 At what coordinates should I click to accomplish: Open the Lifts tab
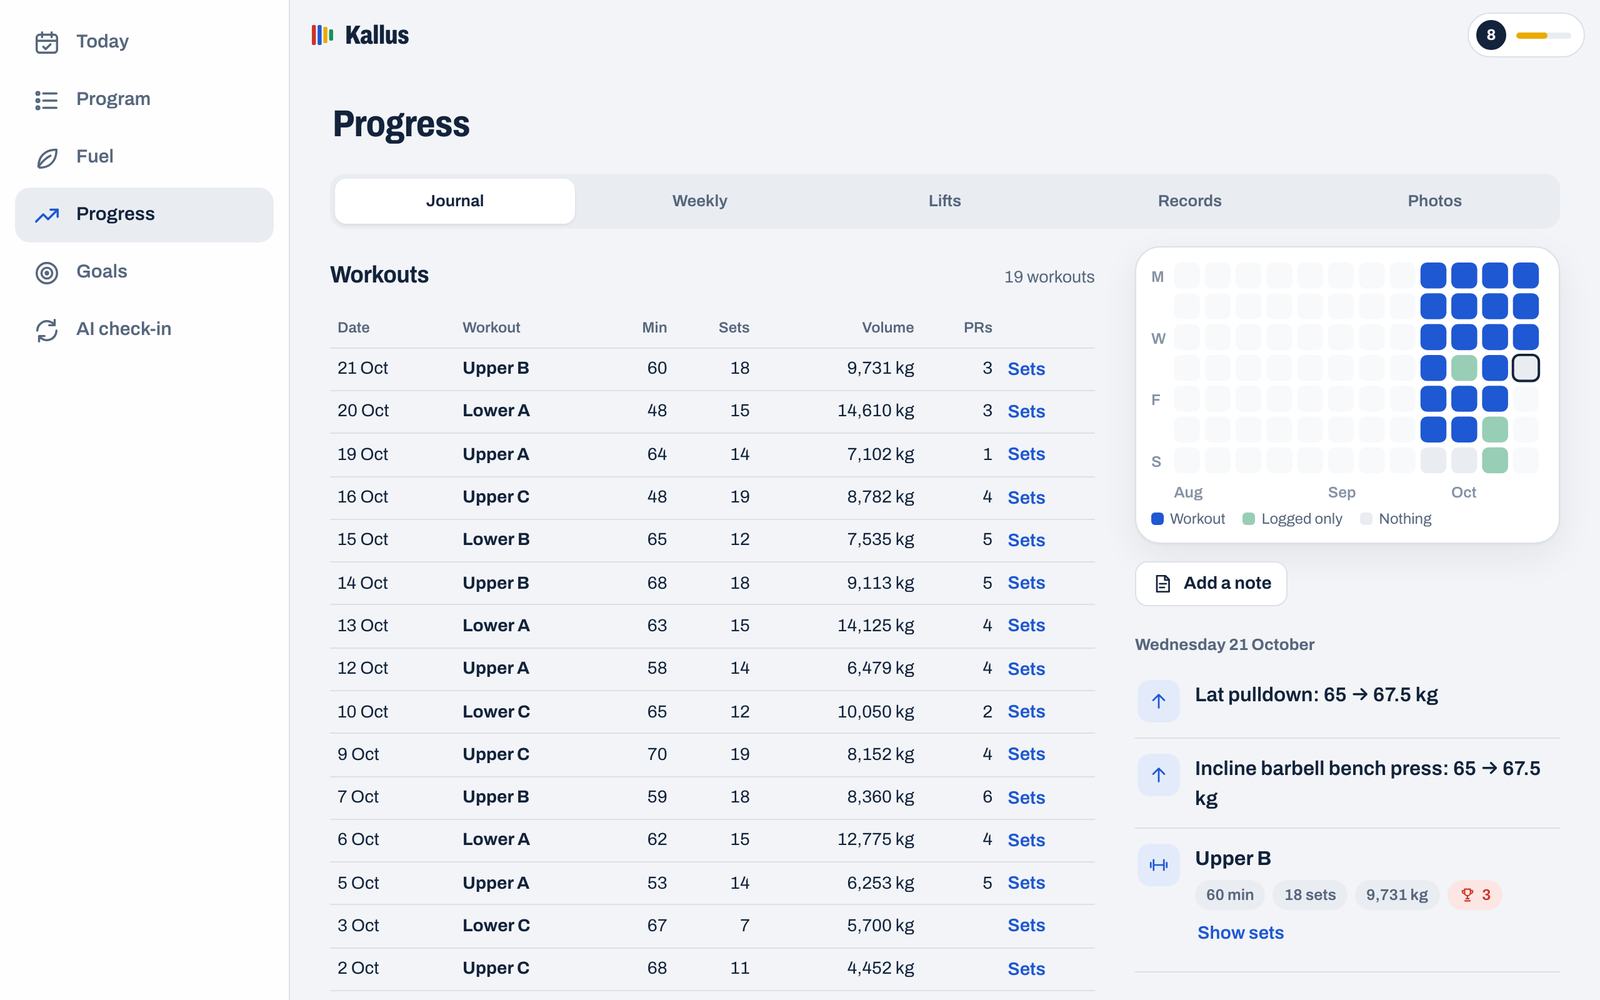(x=945, y=201)
